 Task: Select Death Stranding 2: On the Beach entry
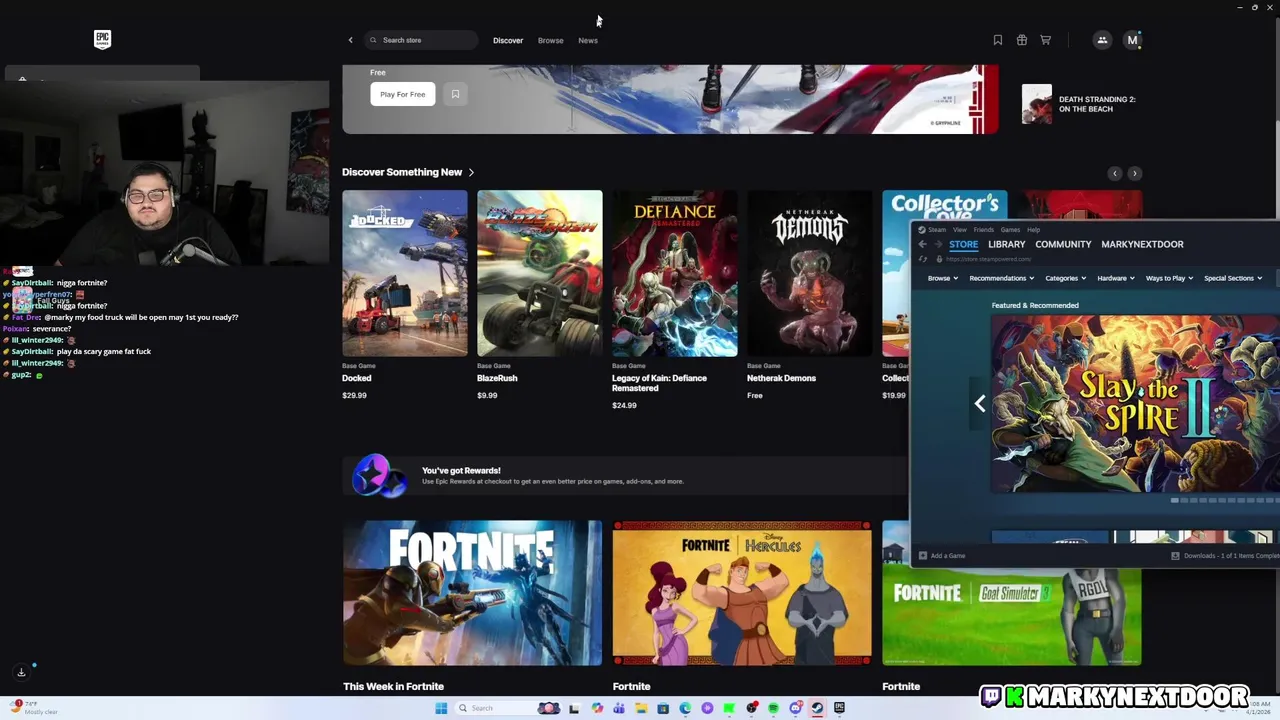1080,104
